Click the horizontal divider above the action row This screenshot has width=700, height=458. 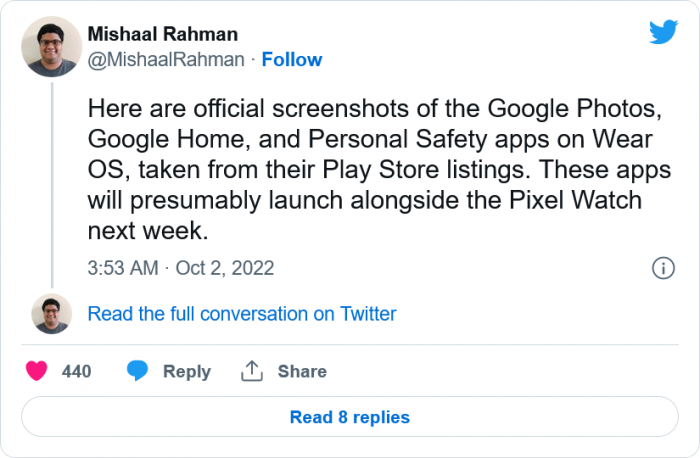[x=350, y=345]
